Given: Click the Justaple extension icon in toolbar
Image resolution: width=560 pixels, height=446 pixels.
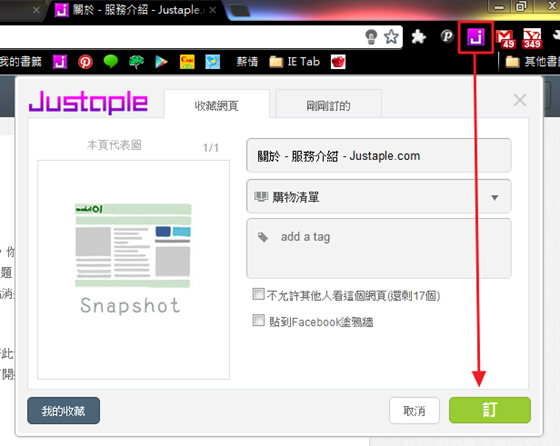Looking at the screenshot, I should coord(476,37).
